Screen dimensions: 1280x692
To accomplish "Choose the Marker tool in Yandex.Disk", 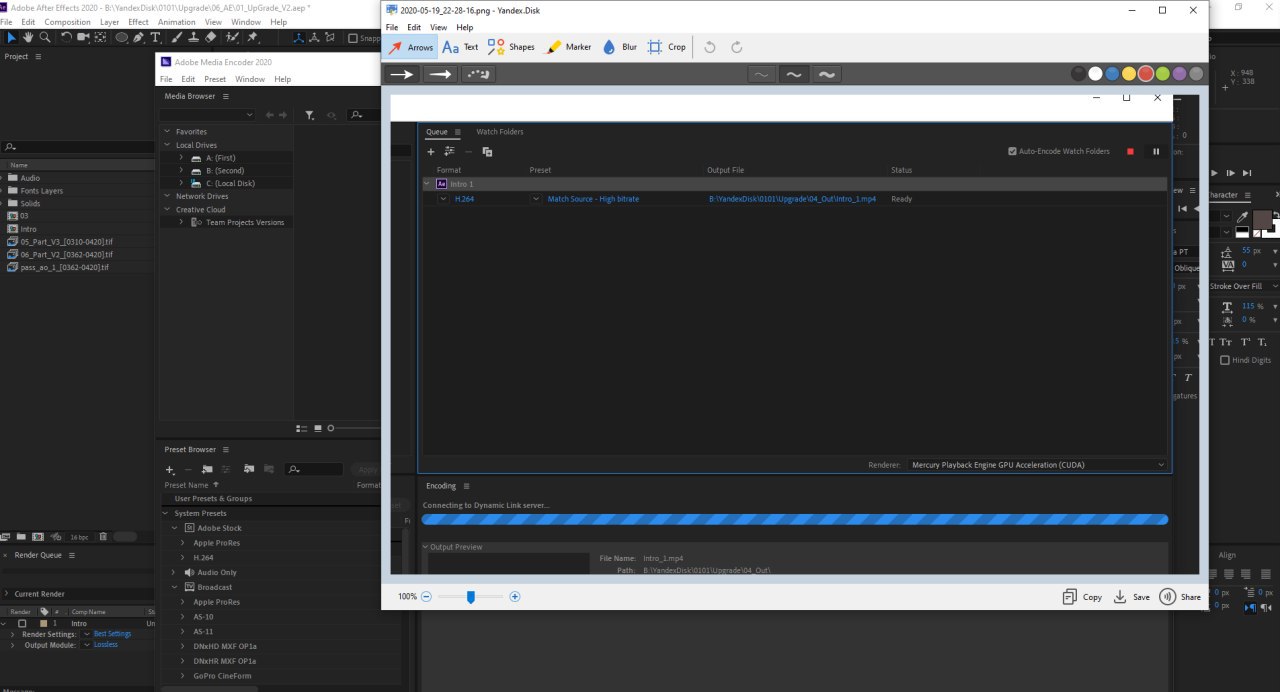I will [568, 47].
